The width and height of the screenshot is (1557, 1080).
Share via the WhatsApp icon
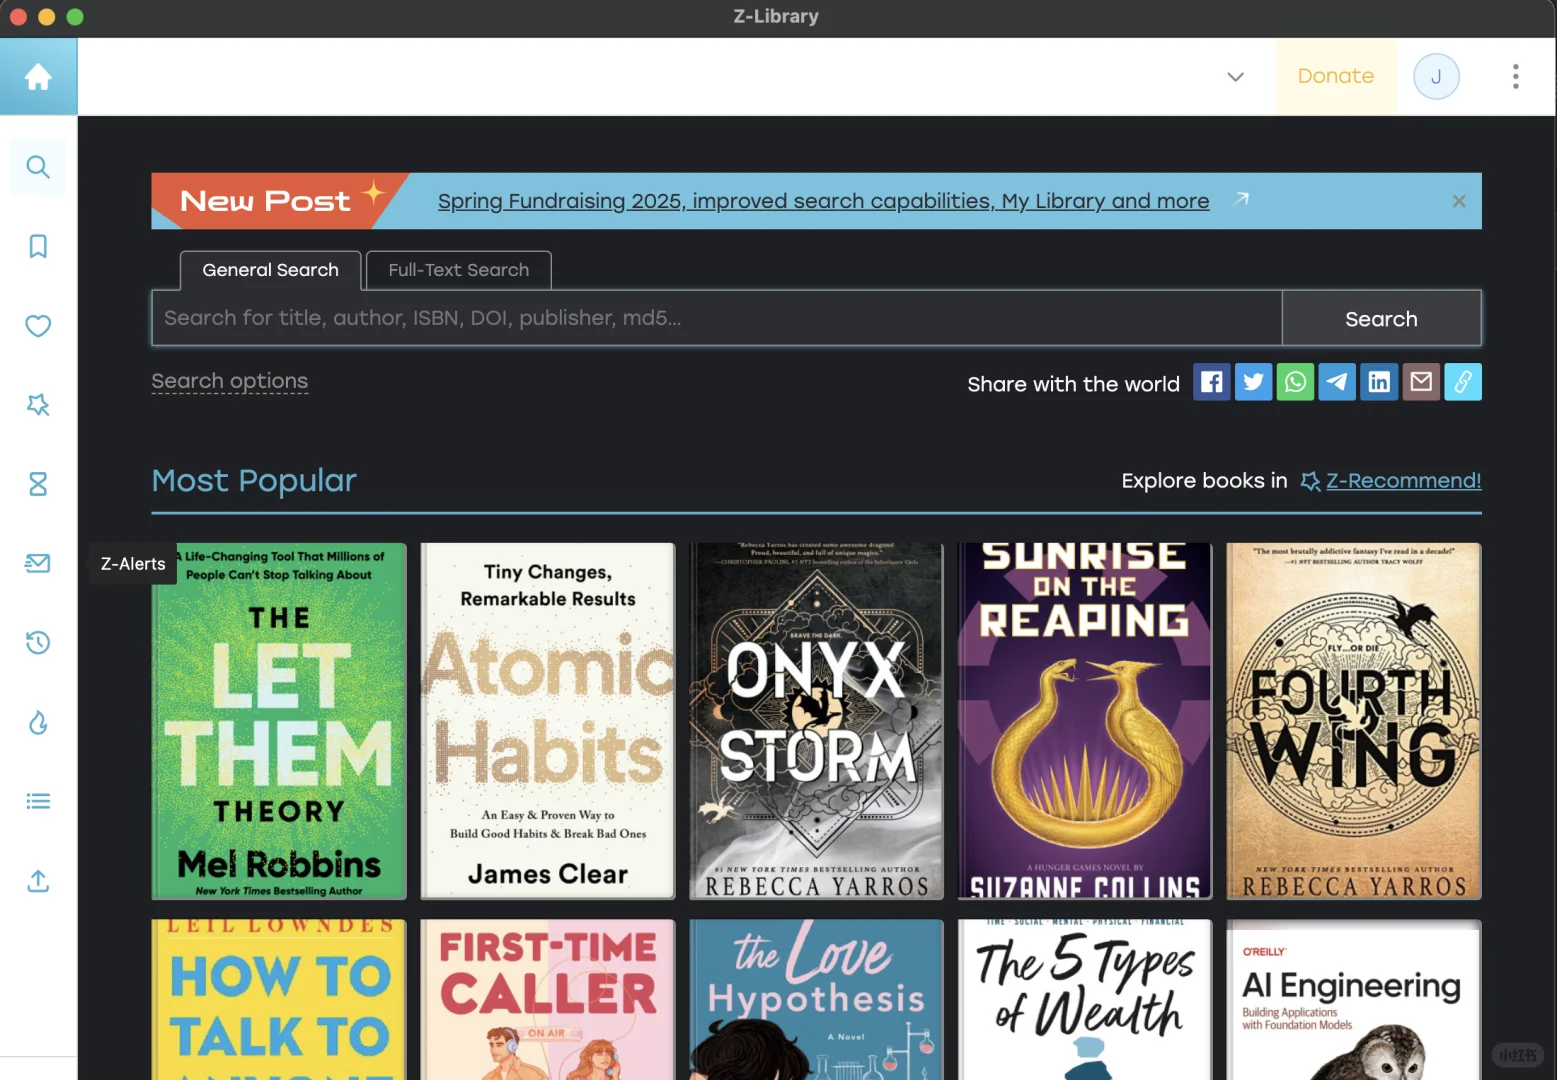coord(1296,382)
